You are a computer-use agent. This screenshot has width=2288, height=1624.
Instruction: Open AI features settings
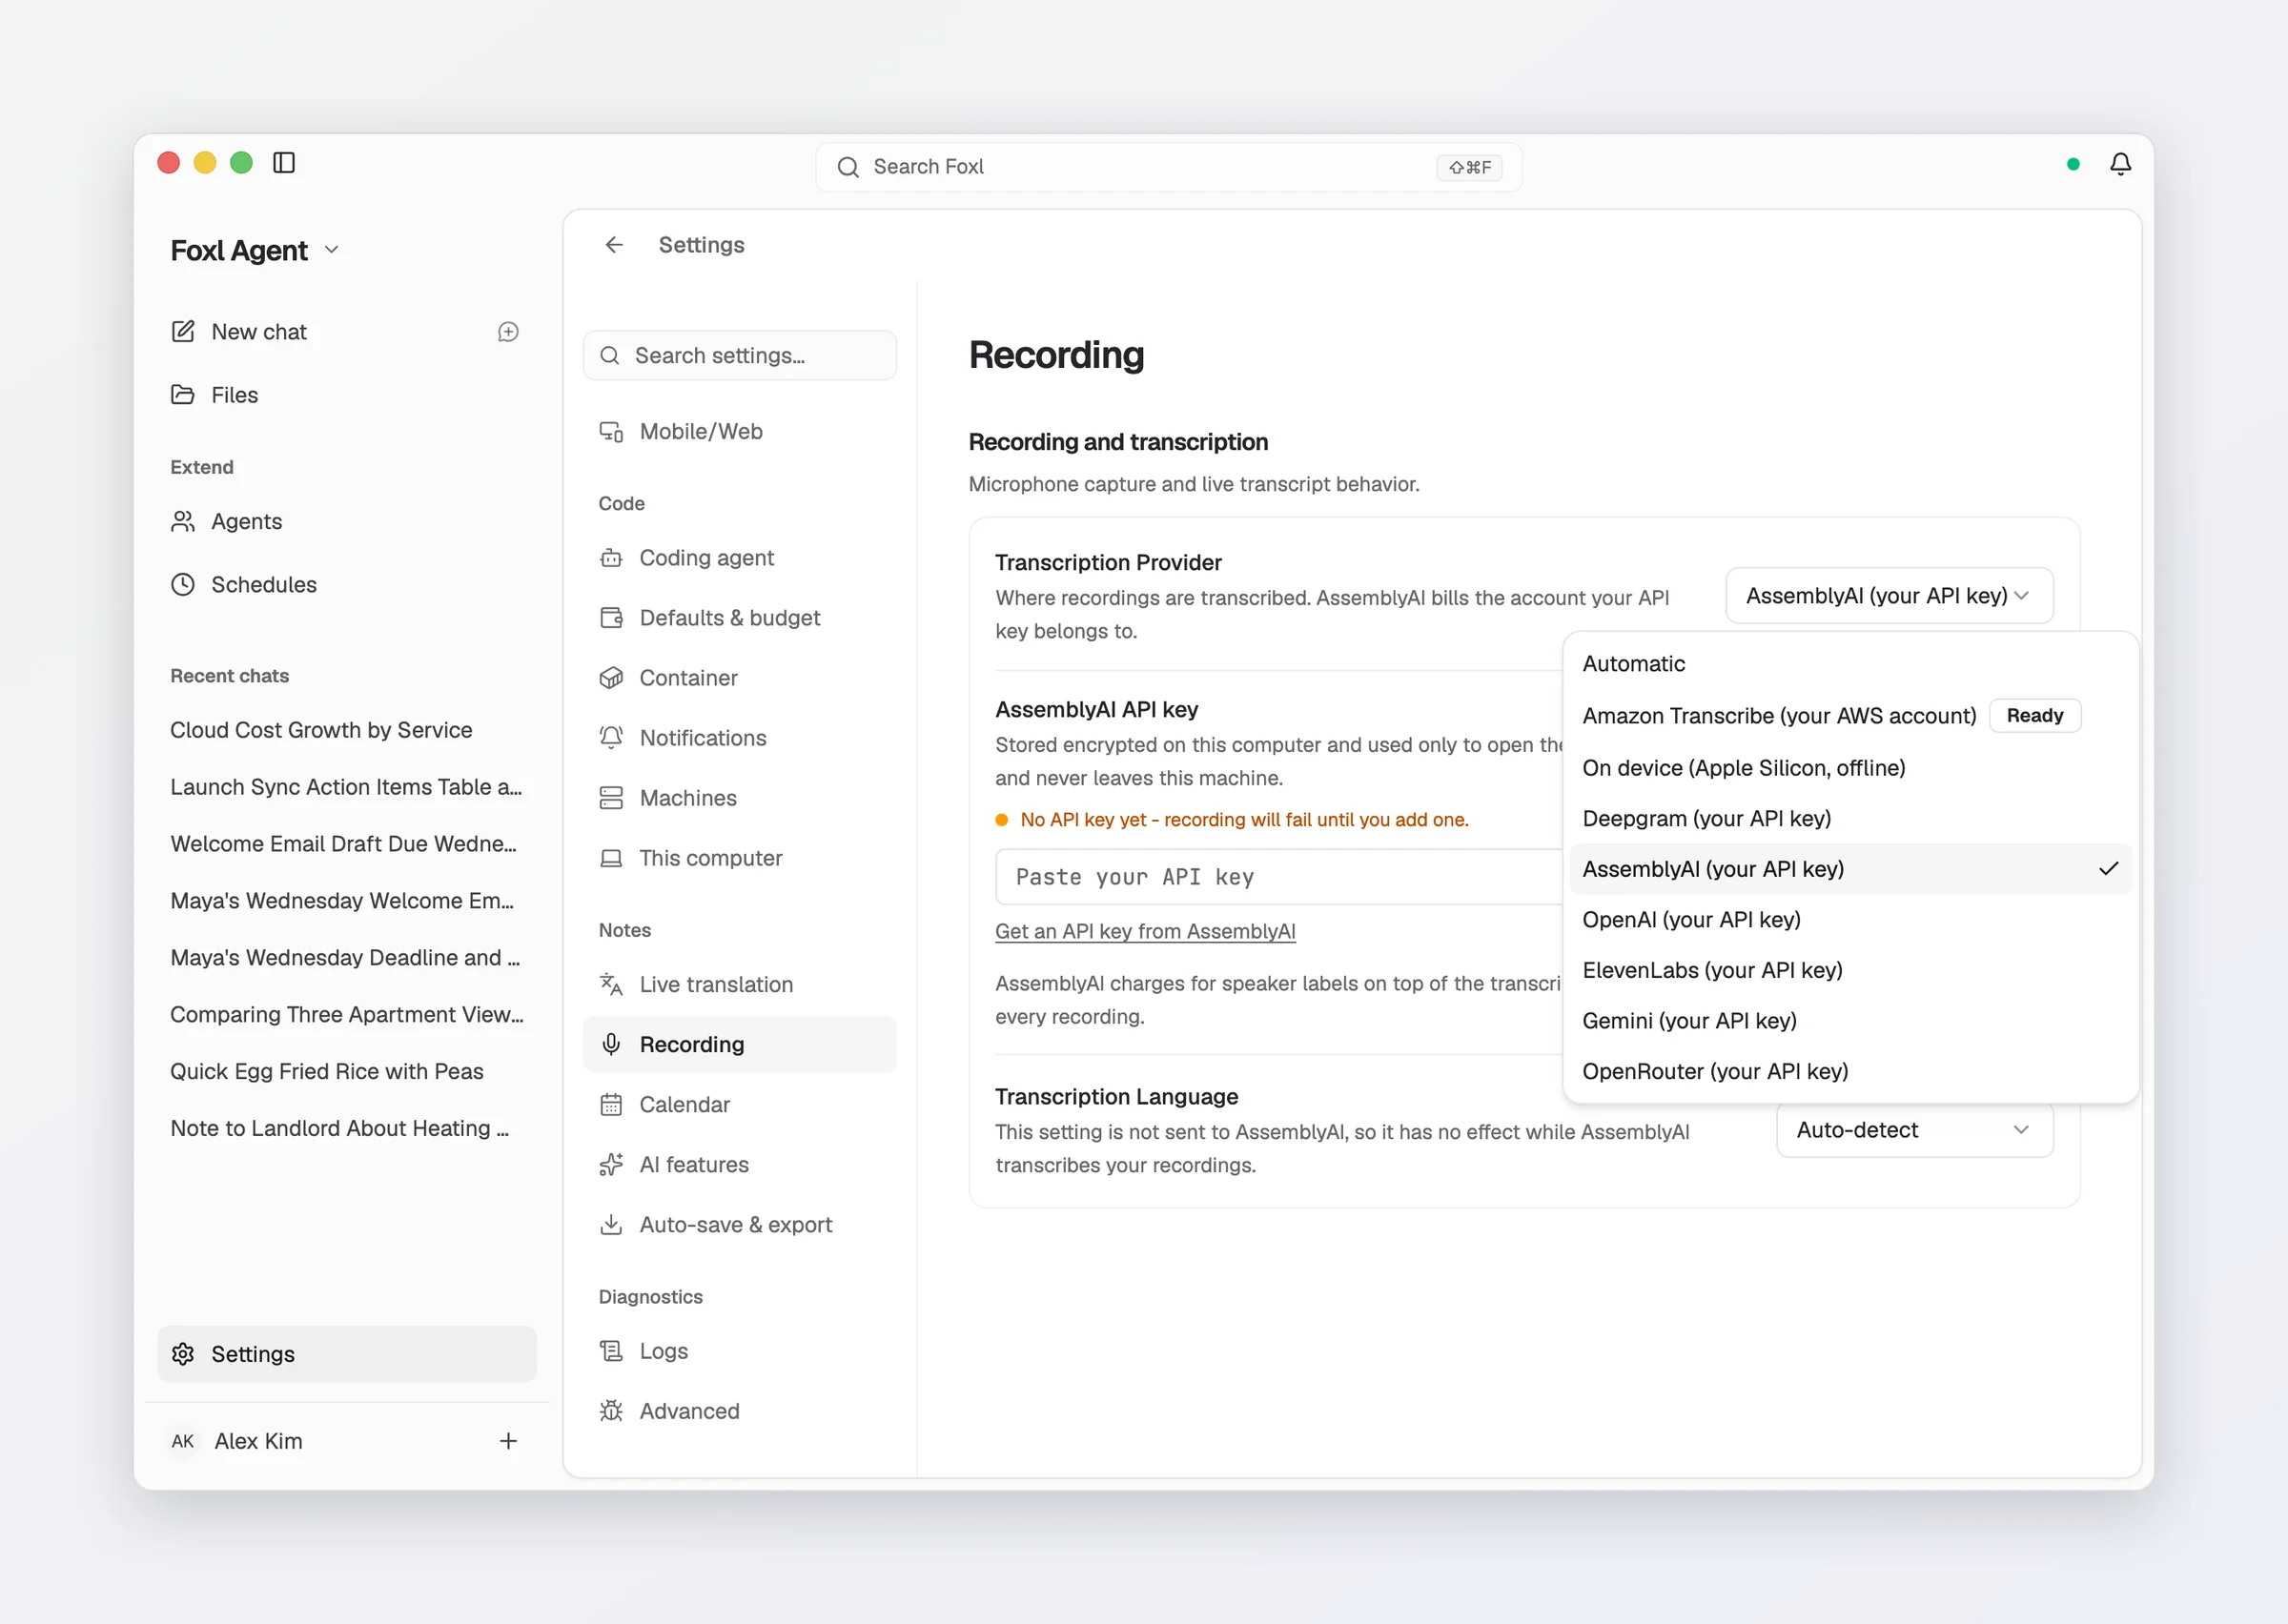pyautogui.click(x=739, y=1165)
